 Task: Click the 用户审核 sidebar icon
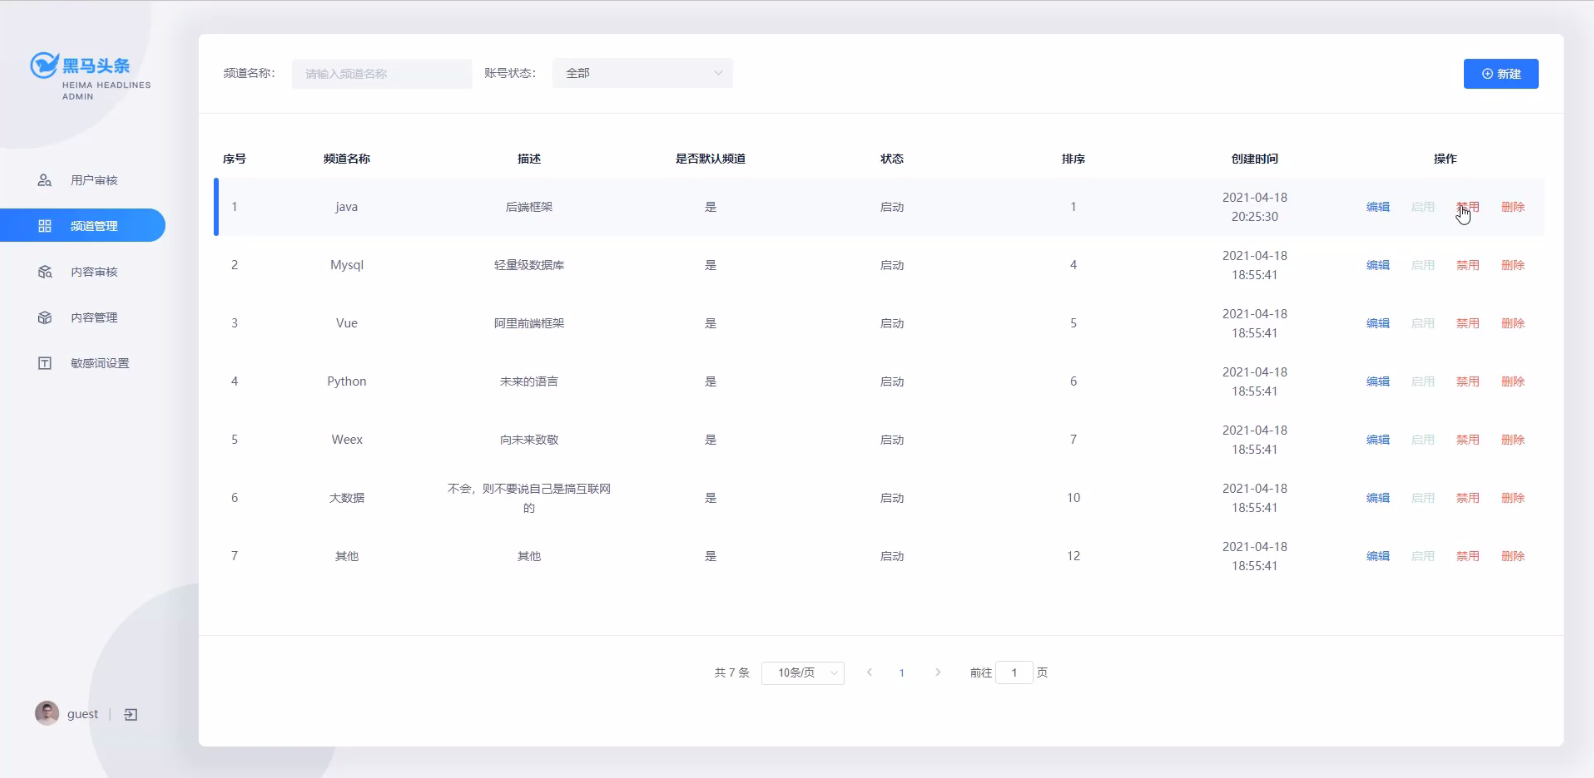[45, 180]
